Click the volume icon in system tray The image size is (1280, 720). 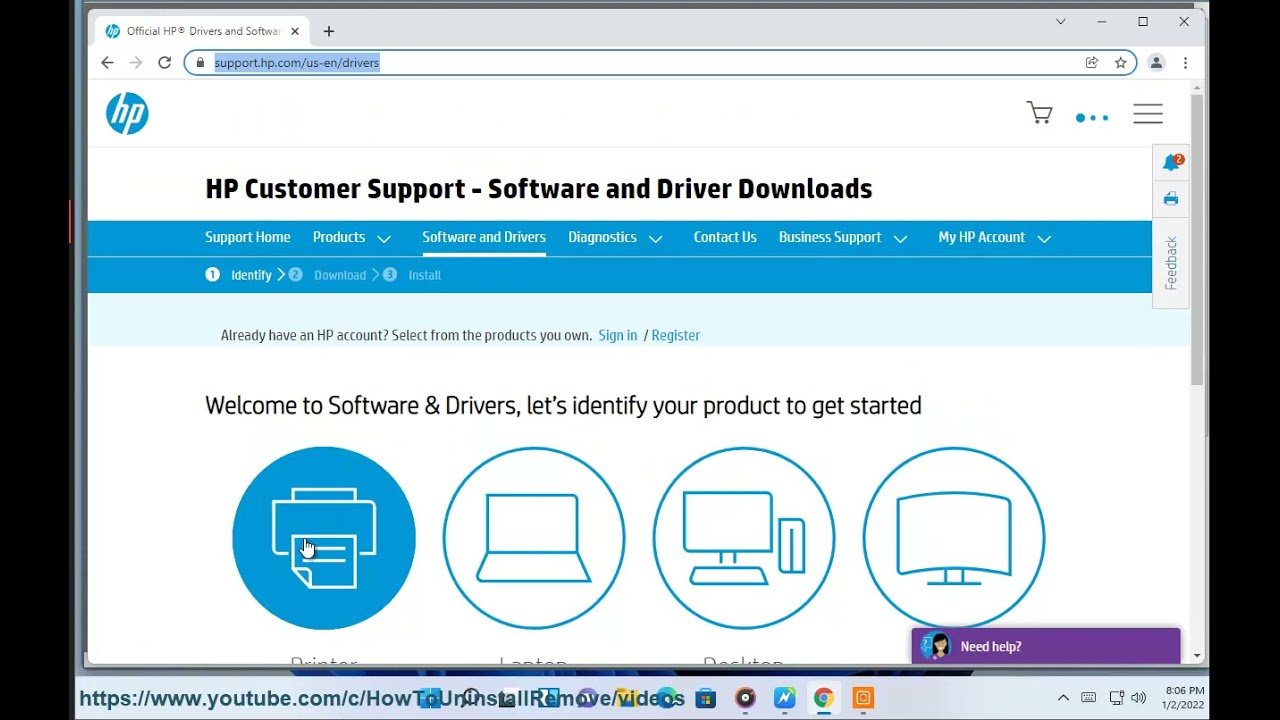click(1139, 698)
